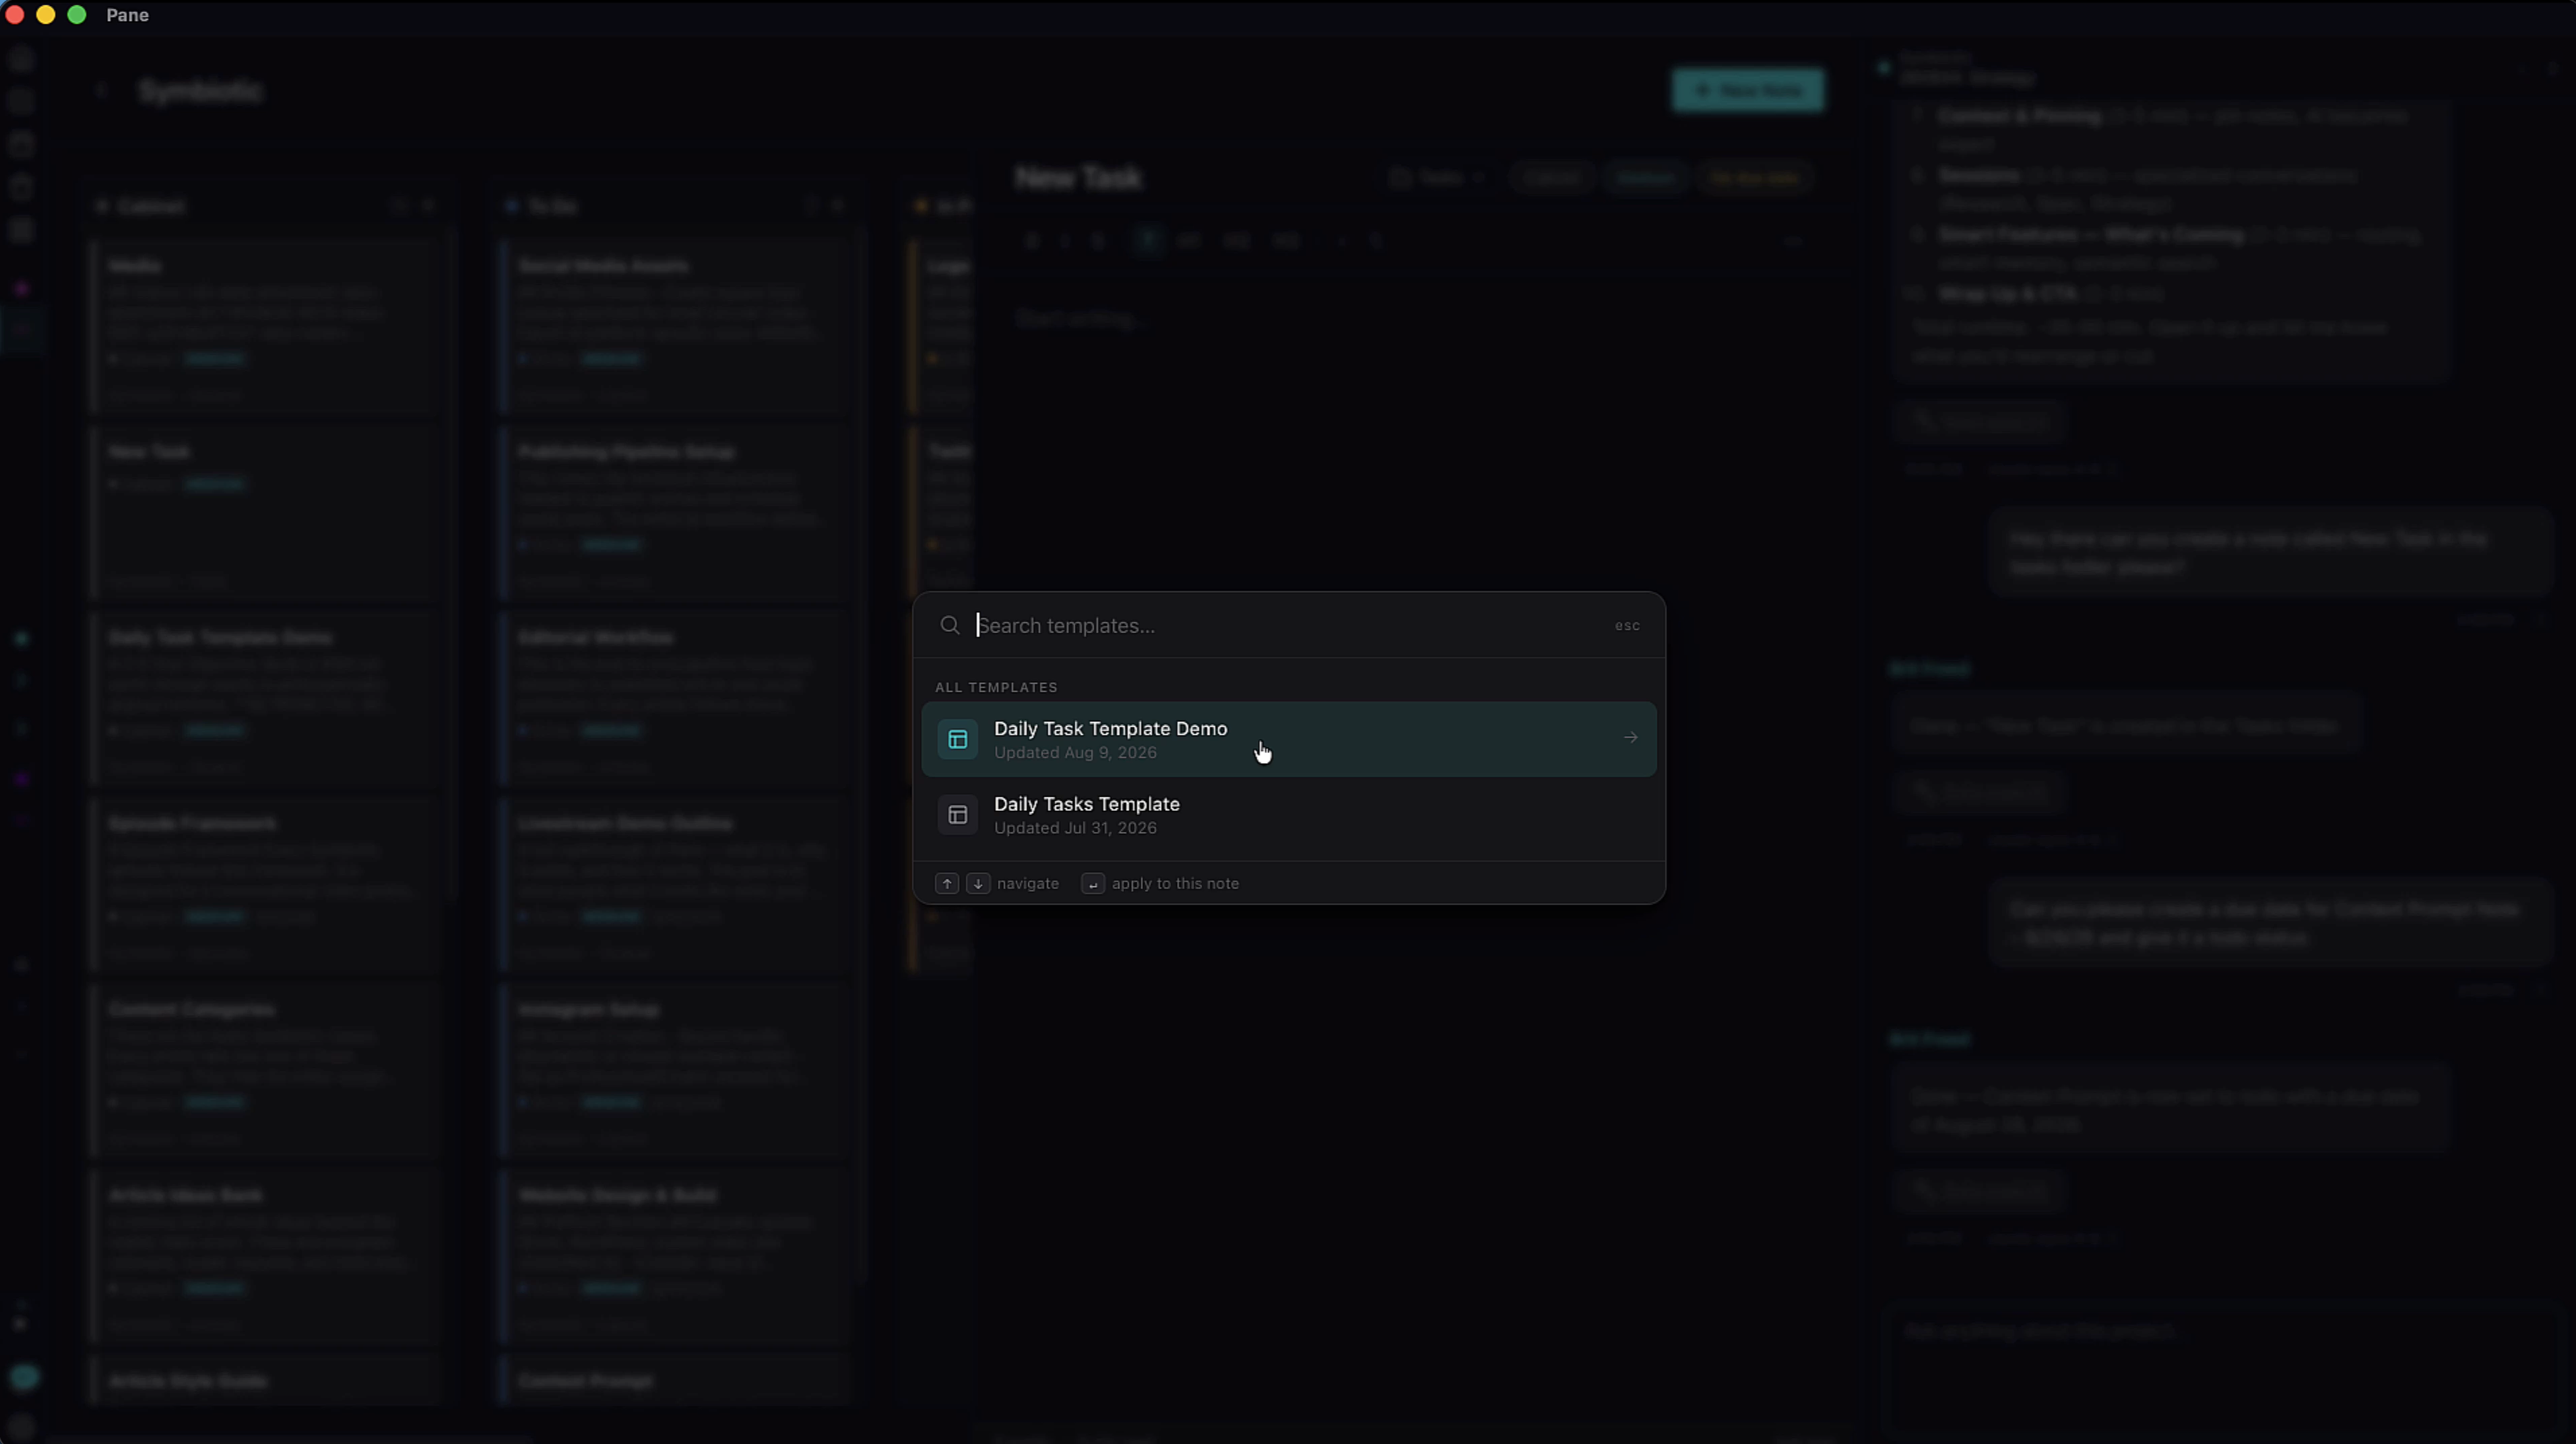Image resolution: width=2576 pixels, height=1444 pixels.
Task: Click the gray layout icon beside Daily Tasks Template
Action: coord(957,815)
